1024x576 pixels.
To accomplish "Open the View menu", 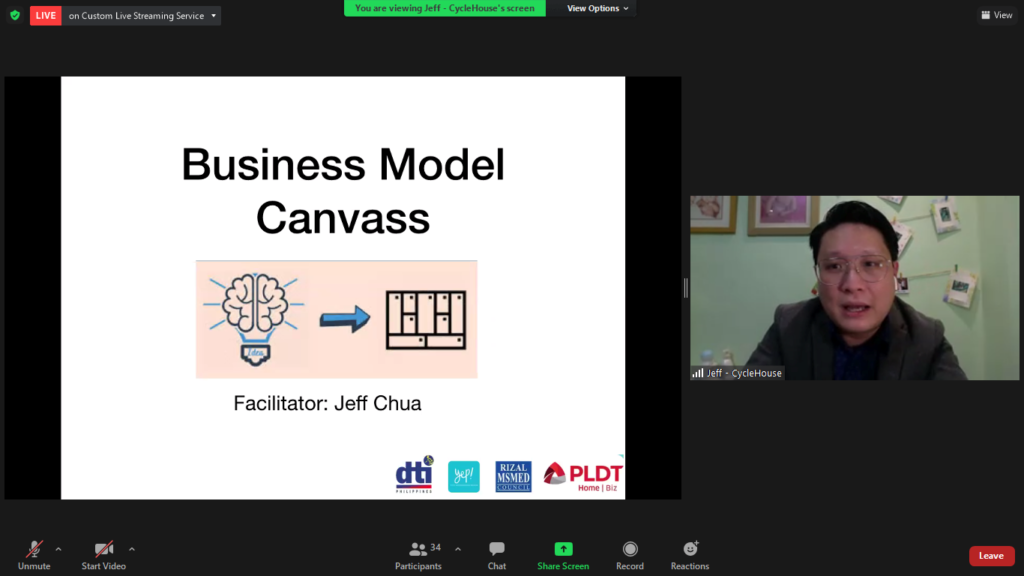I will [x=996, y=14].
